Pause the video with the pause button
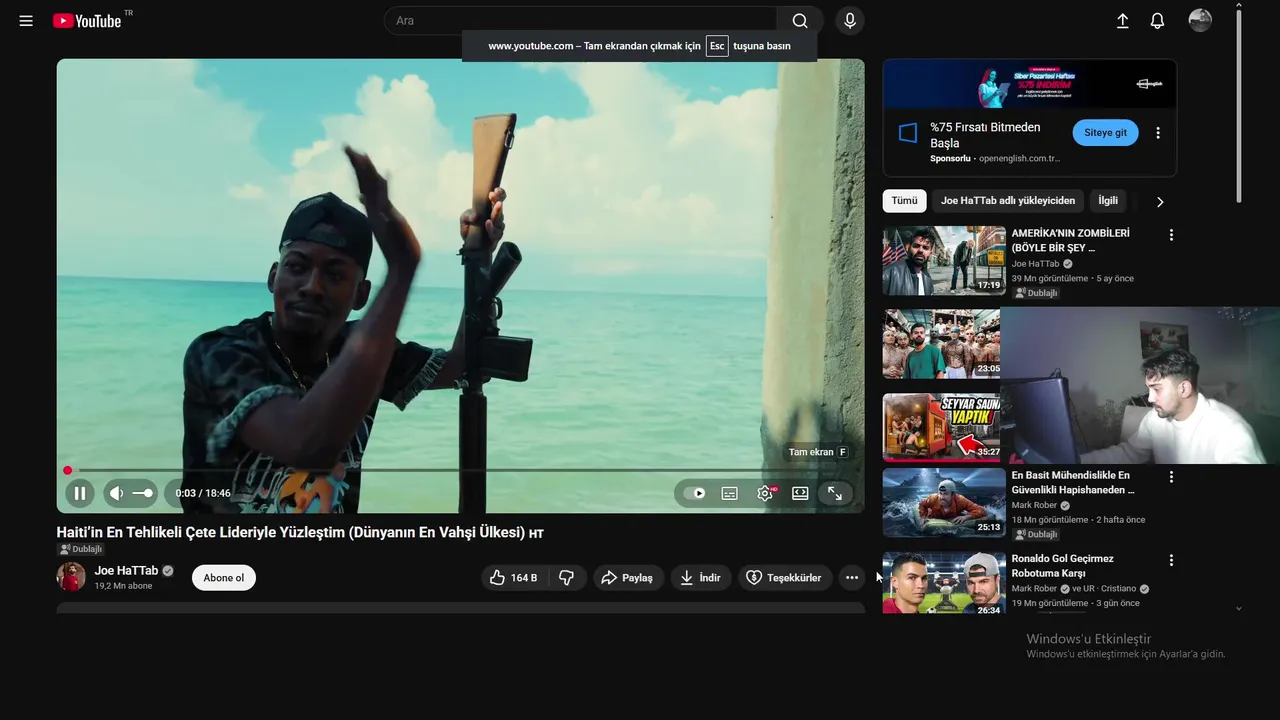The height and width of the screenshot is (720, 1280). click(80, 493)
